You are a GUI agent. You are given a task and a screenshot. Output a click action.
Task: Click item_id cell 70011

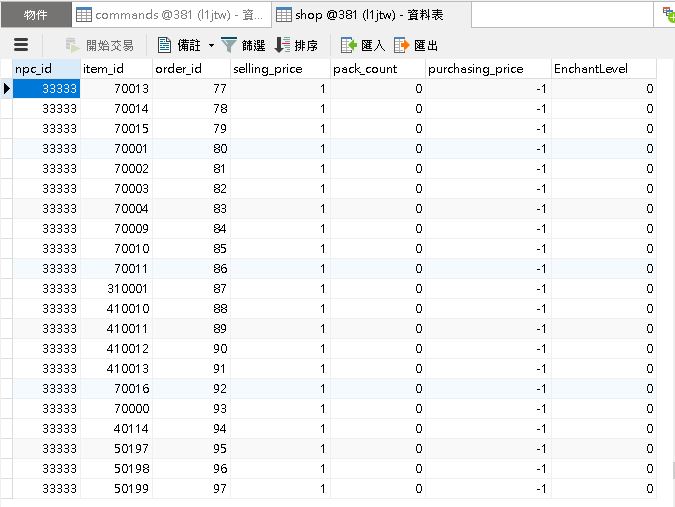[116, 269]
